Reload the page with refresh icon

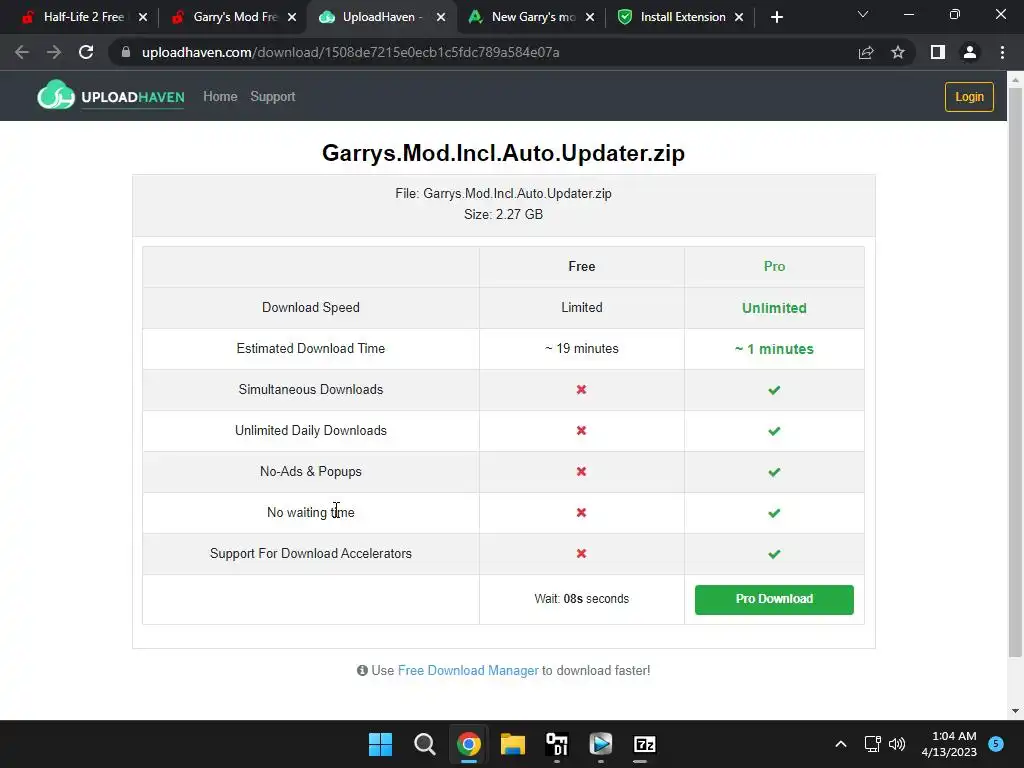[86, 52]
